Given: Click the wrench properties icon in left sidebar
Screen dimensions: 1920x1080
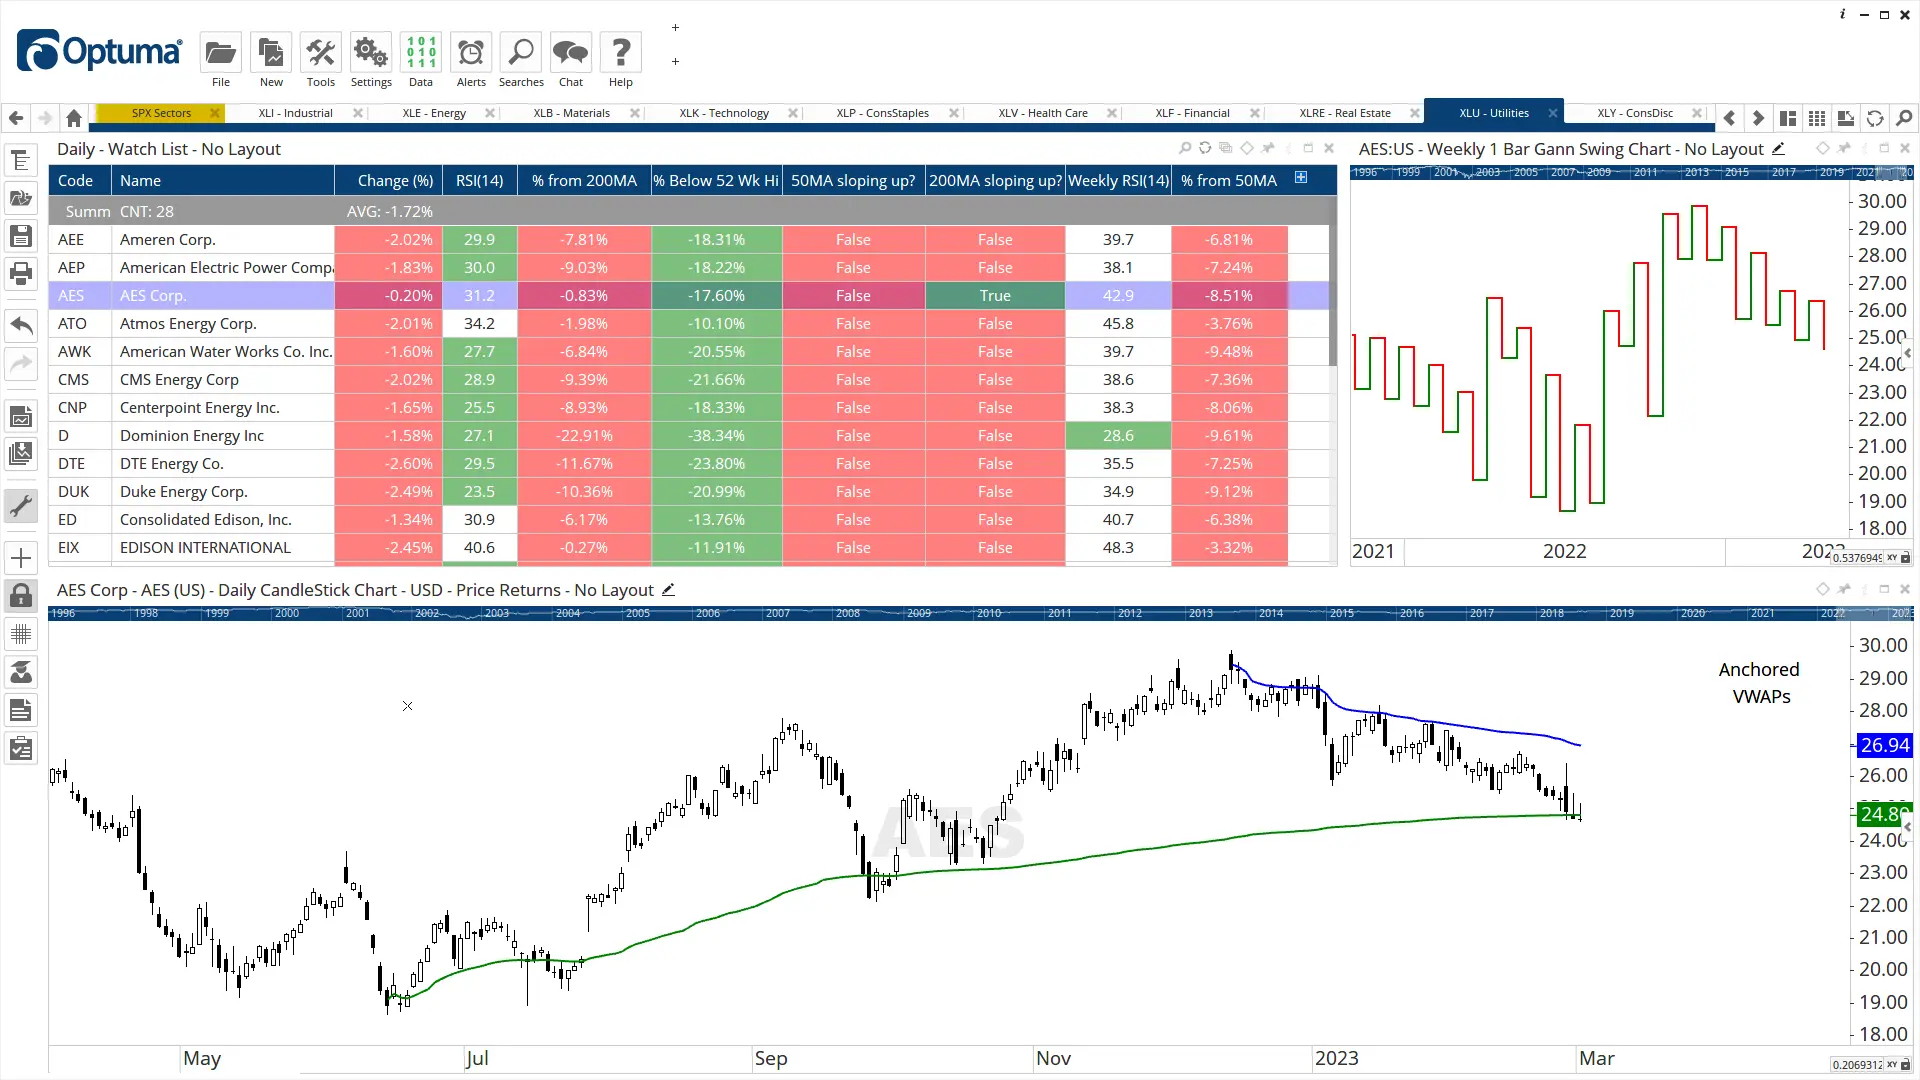Looking at the screenshot, I should (x=21, y=506).
